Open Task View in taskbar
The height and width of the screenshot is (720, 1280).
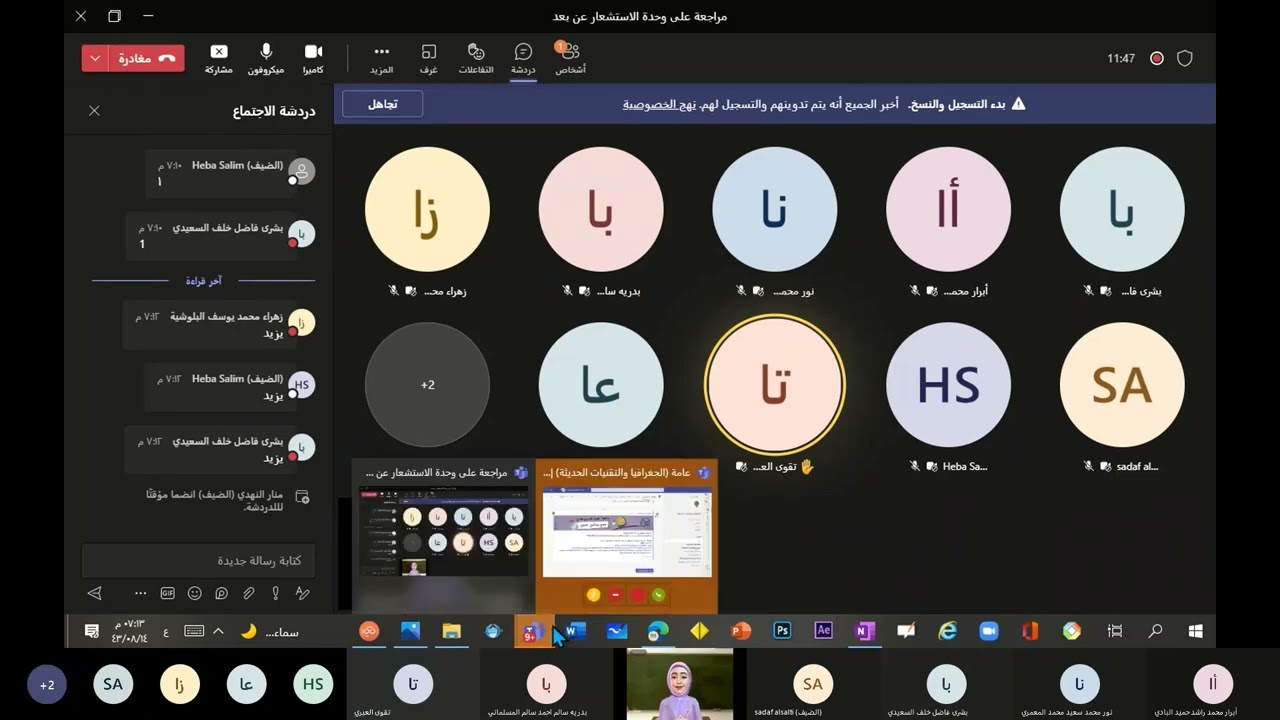(x=1114, y=631)
